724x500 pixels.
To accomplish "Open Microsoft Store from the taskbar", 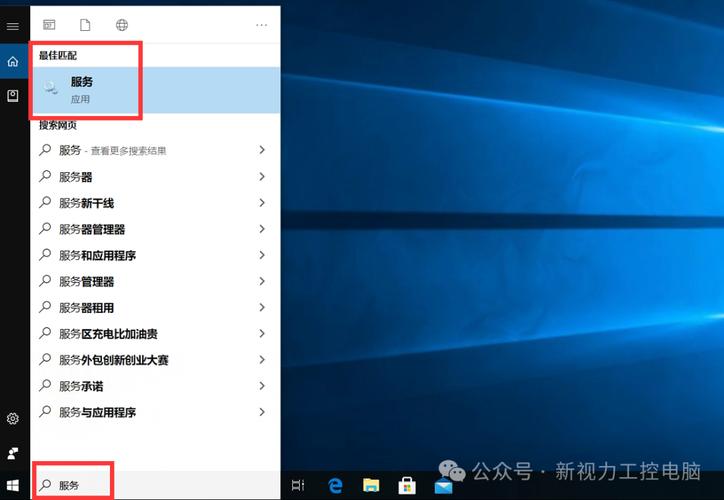I will click(407, 485).
